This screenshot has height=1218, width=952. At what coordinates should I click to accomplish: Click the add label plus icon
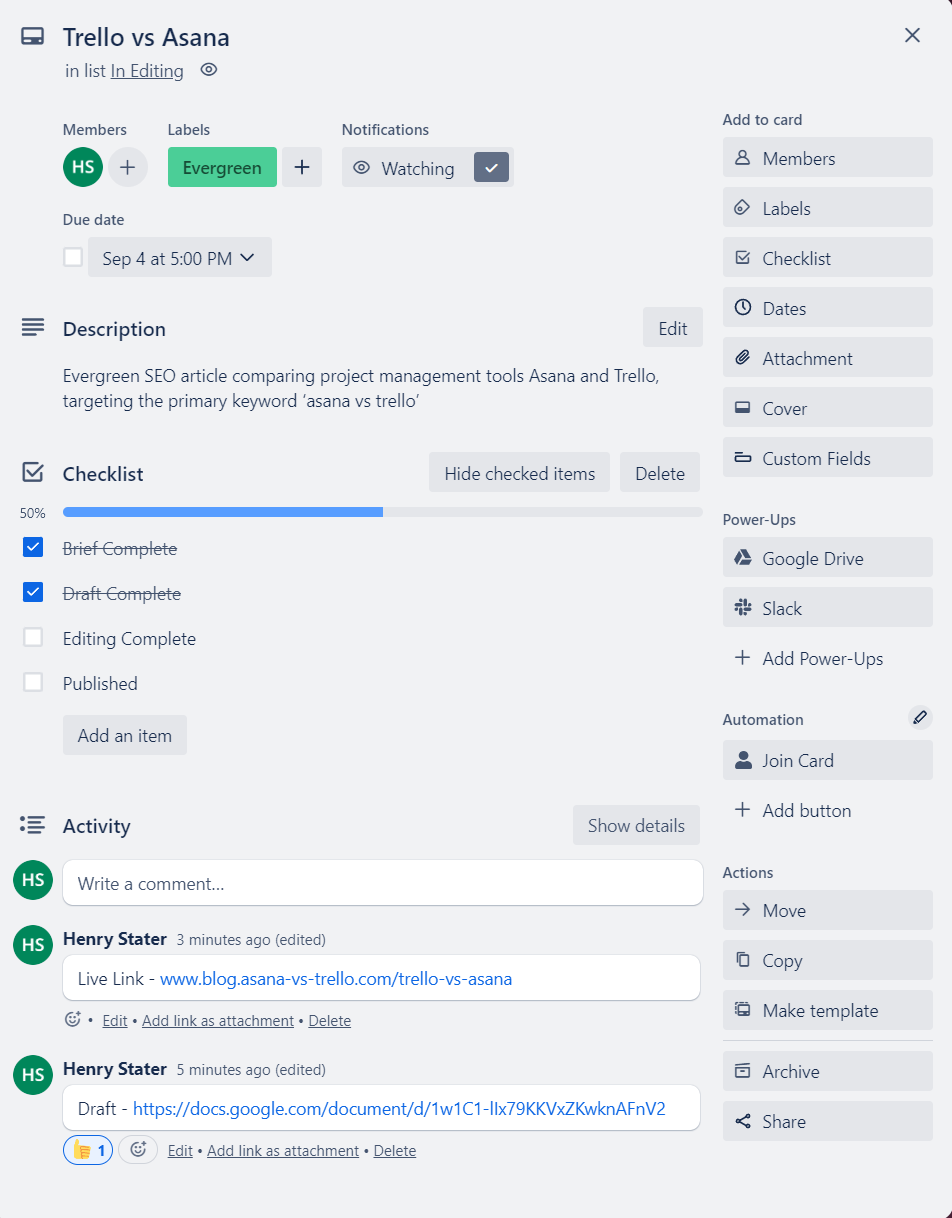(x=302, y=168)
